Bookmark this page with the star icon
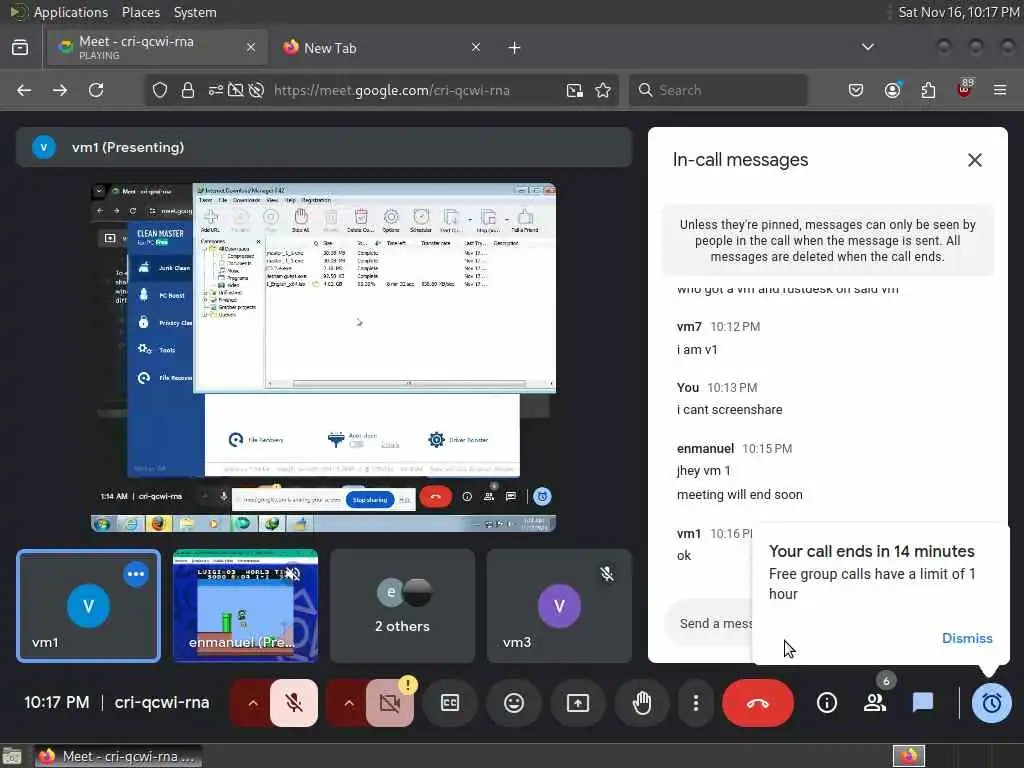The image size is (1024, 768). 603,90
